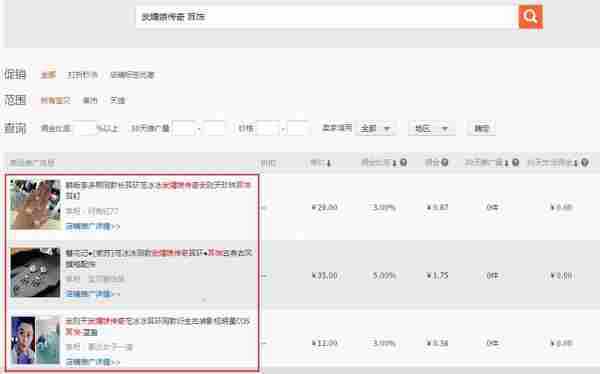Click the 确定 confirm filter button
The width and height of the screenshot is (600, 374).
click(x=481, y=129)
